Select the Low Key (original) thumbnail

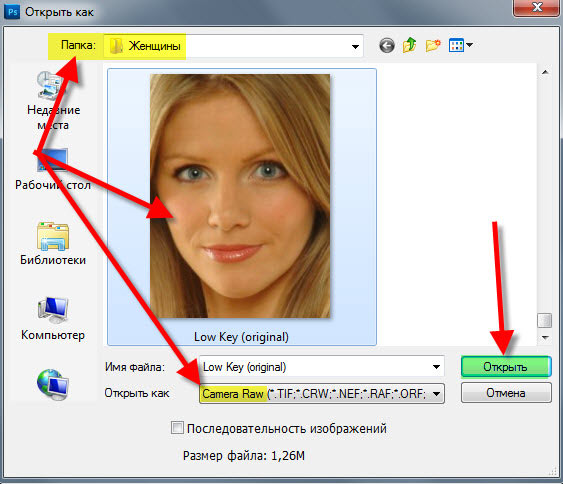(242, 207)
